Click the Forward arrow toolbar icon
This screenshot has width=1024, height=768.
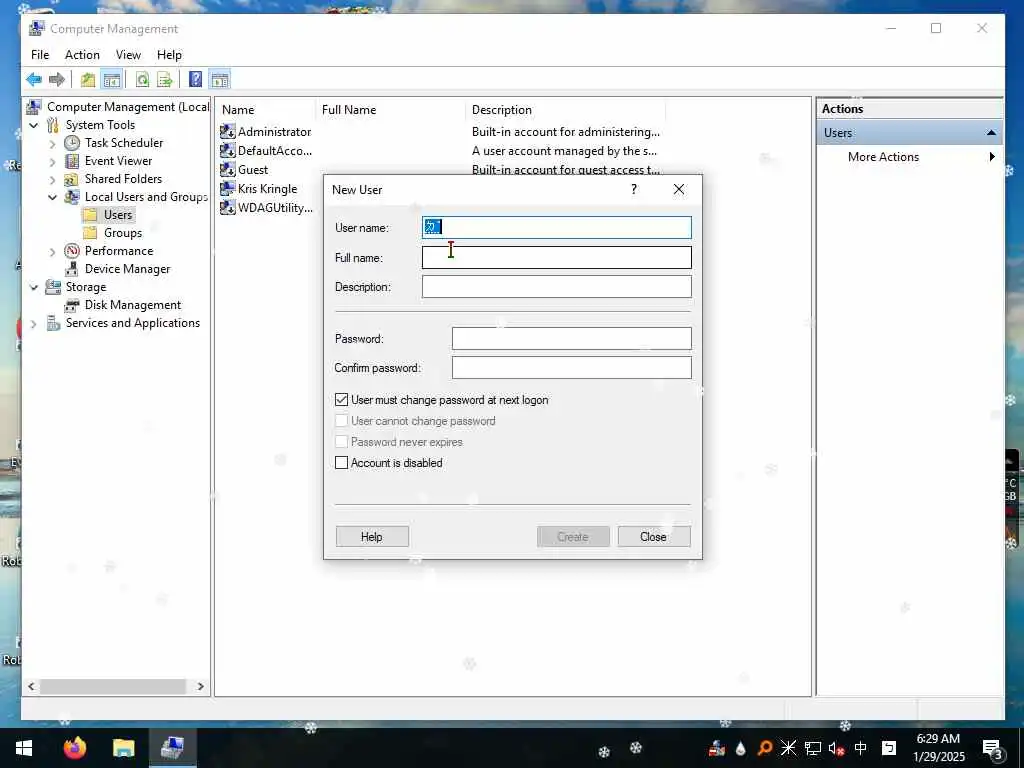pos(57,80)
